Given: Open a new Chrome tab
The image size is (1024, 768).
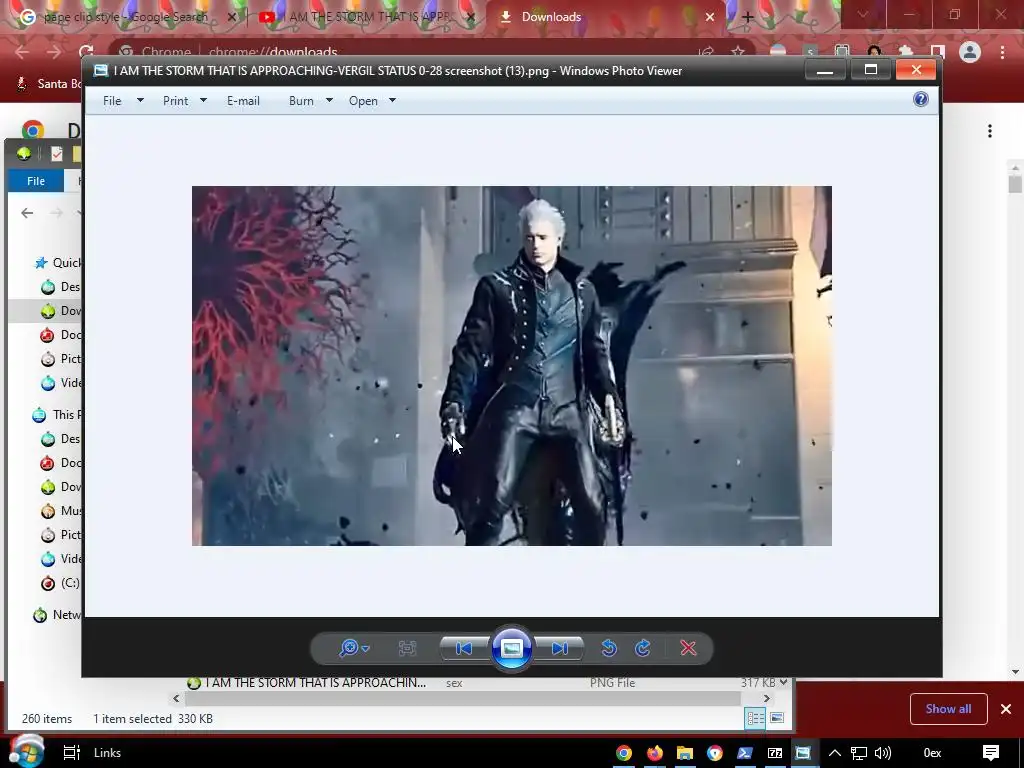Looking at the screenshot, I should click(748, 17).
